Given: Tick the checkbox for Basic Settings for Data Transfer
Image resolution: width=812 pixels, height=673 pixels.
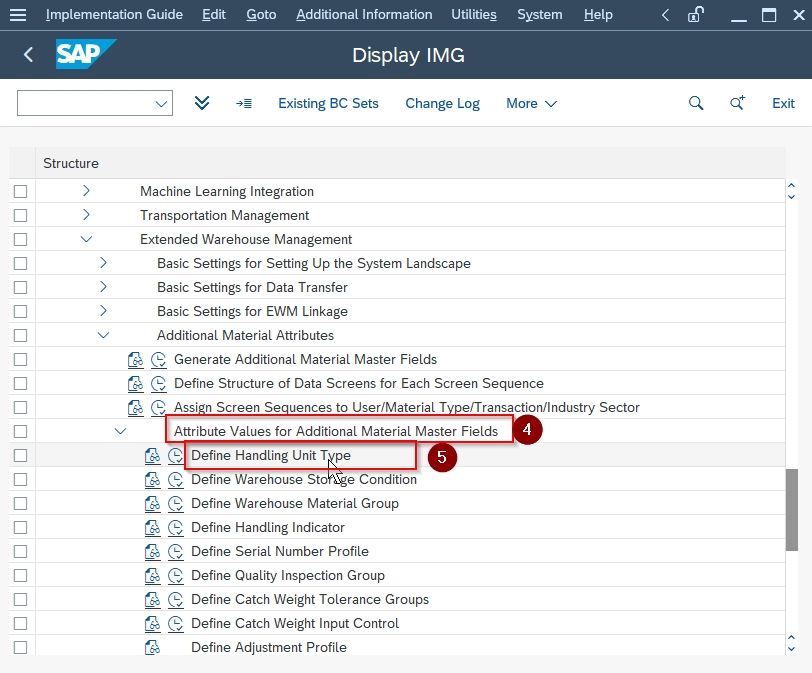Looking at the screenshot, I should click(x=20, y=287).
